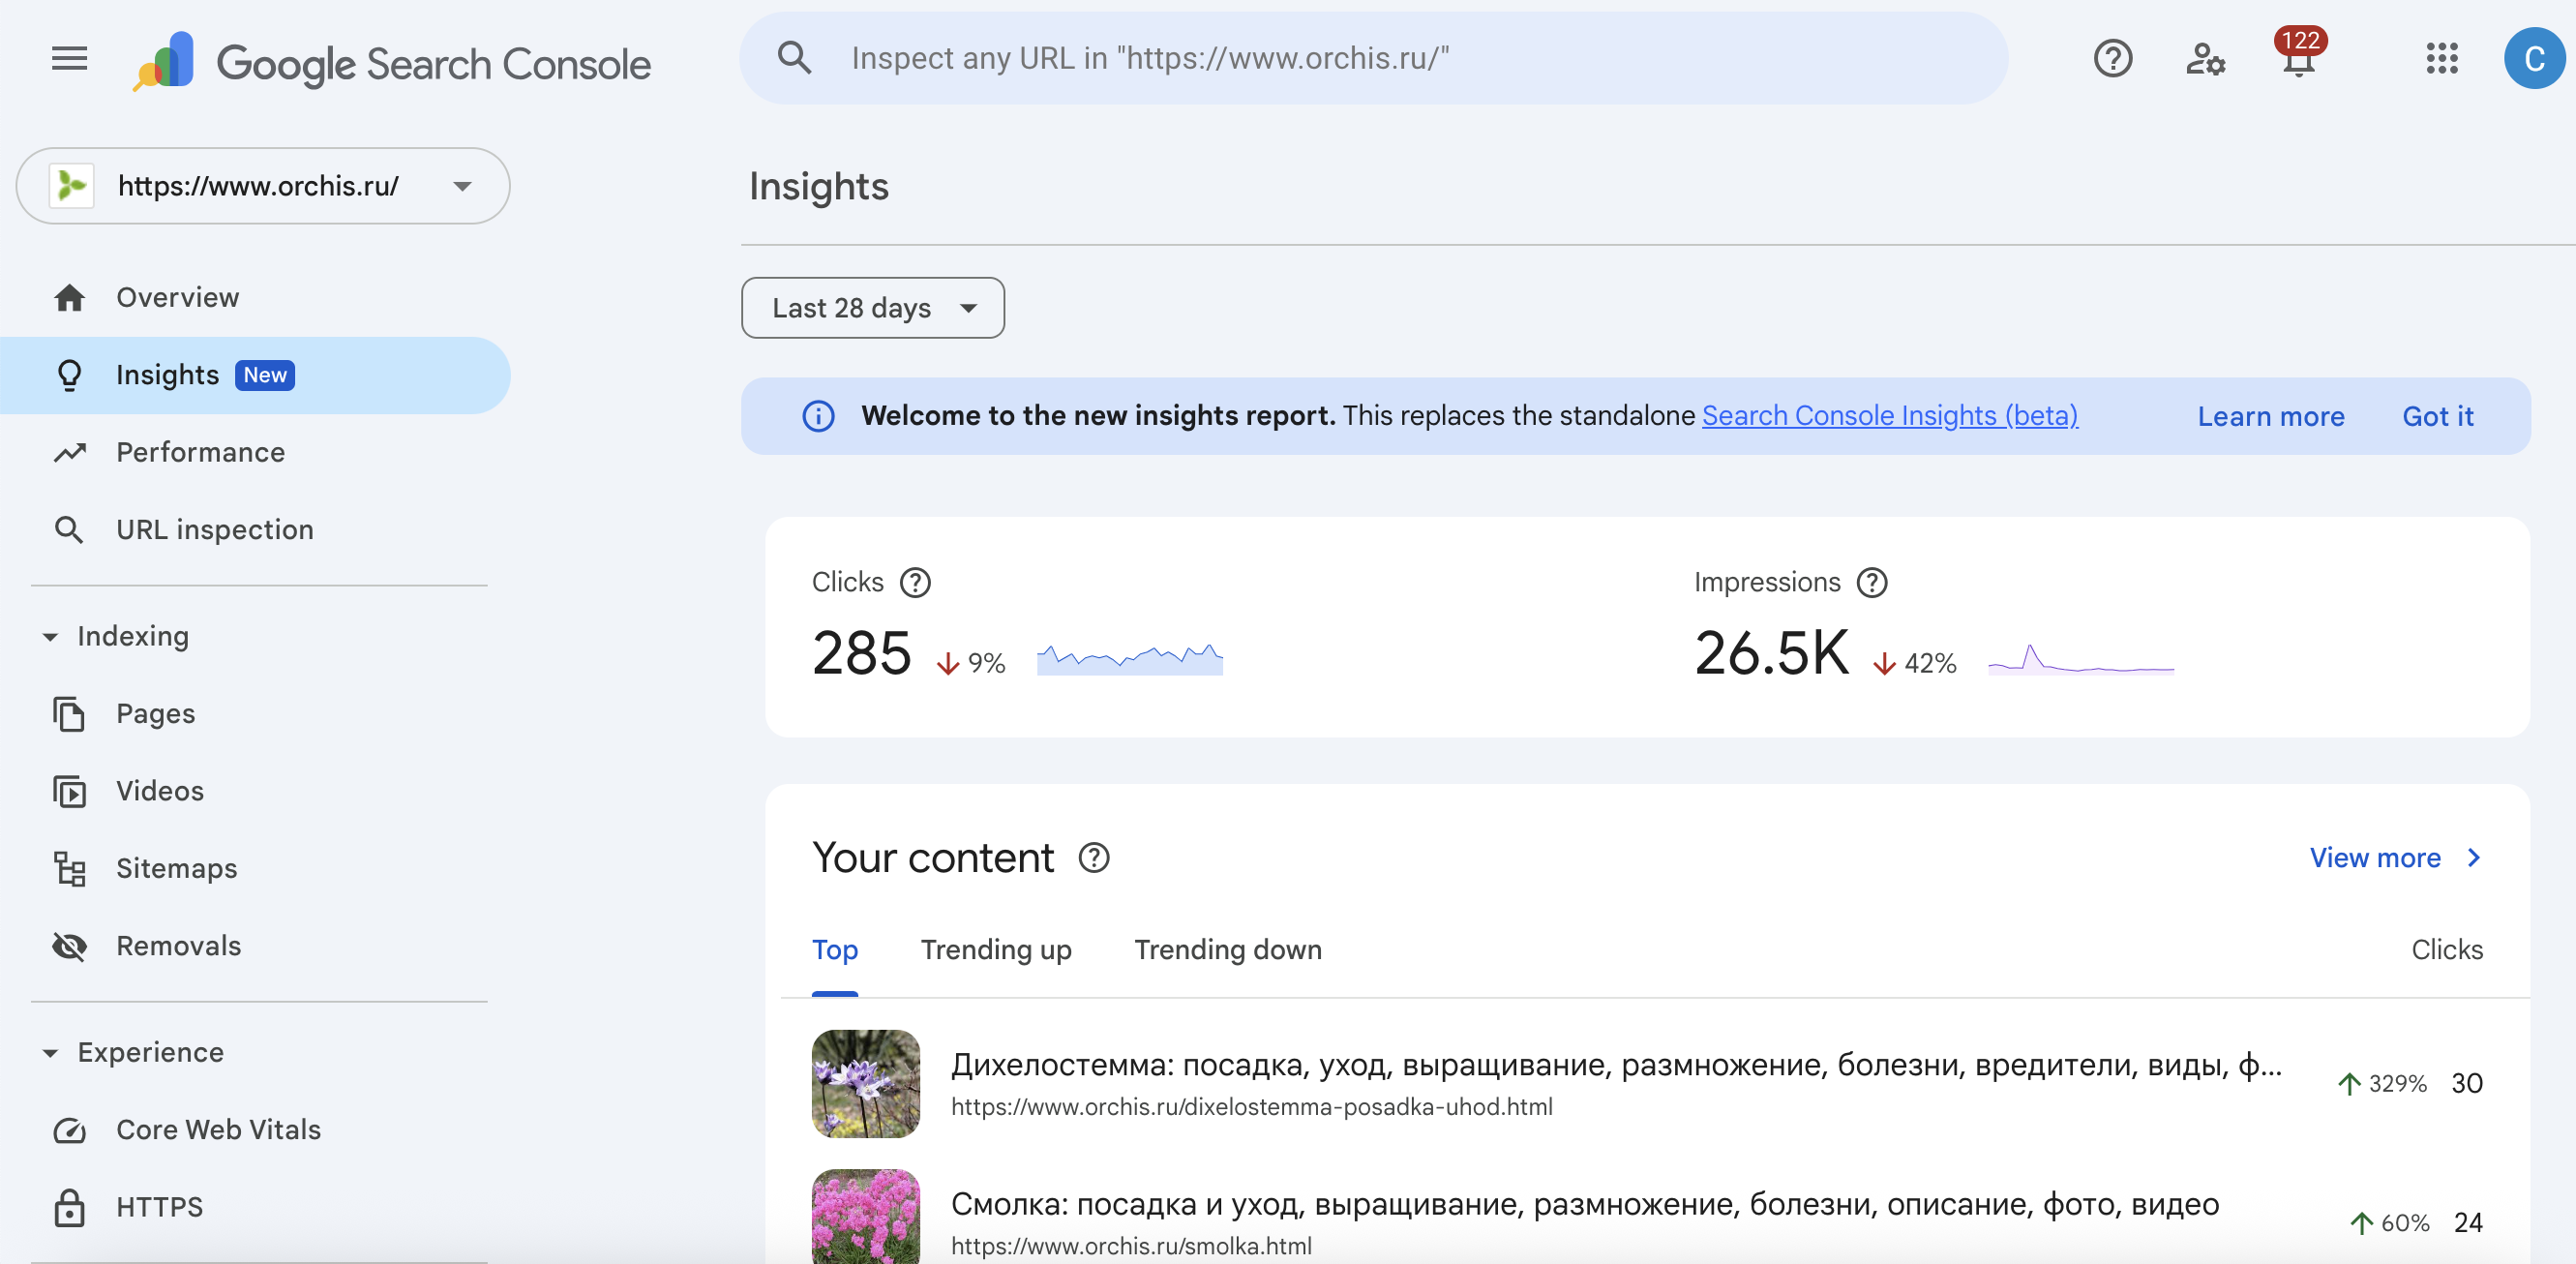The width and height of the screenshot is (2576, 1264).
Task: Open the hamburger main menu
Action: click(x=69, y=59)
